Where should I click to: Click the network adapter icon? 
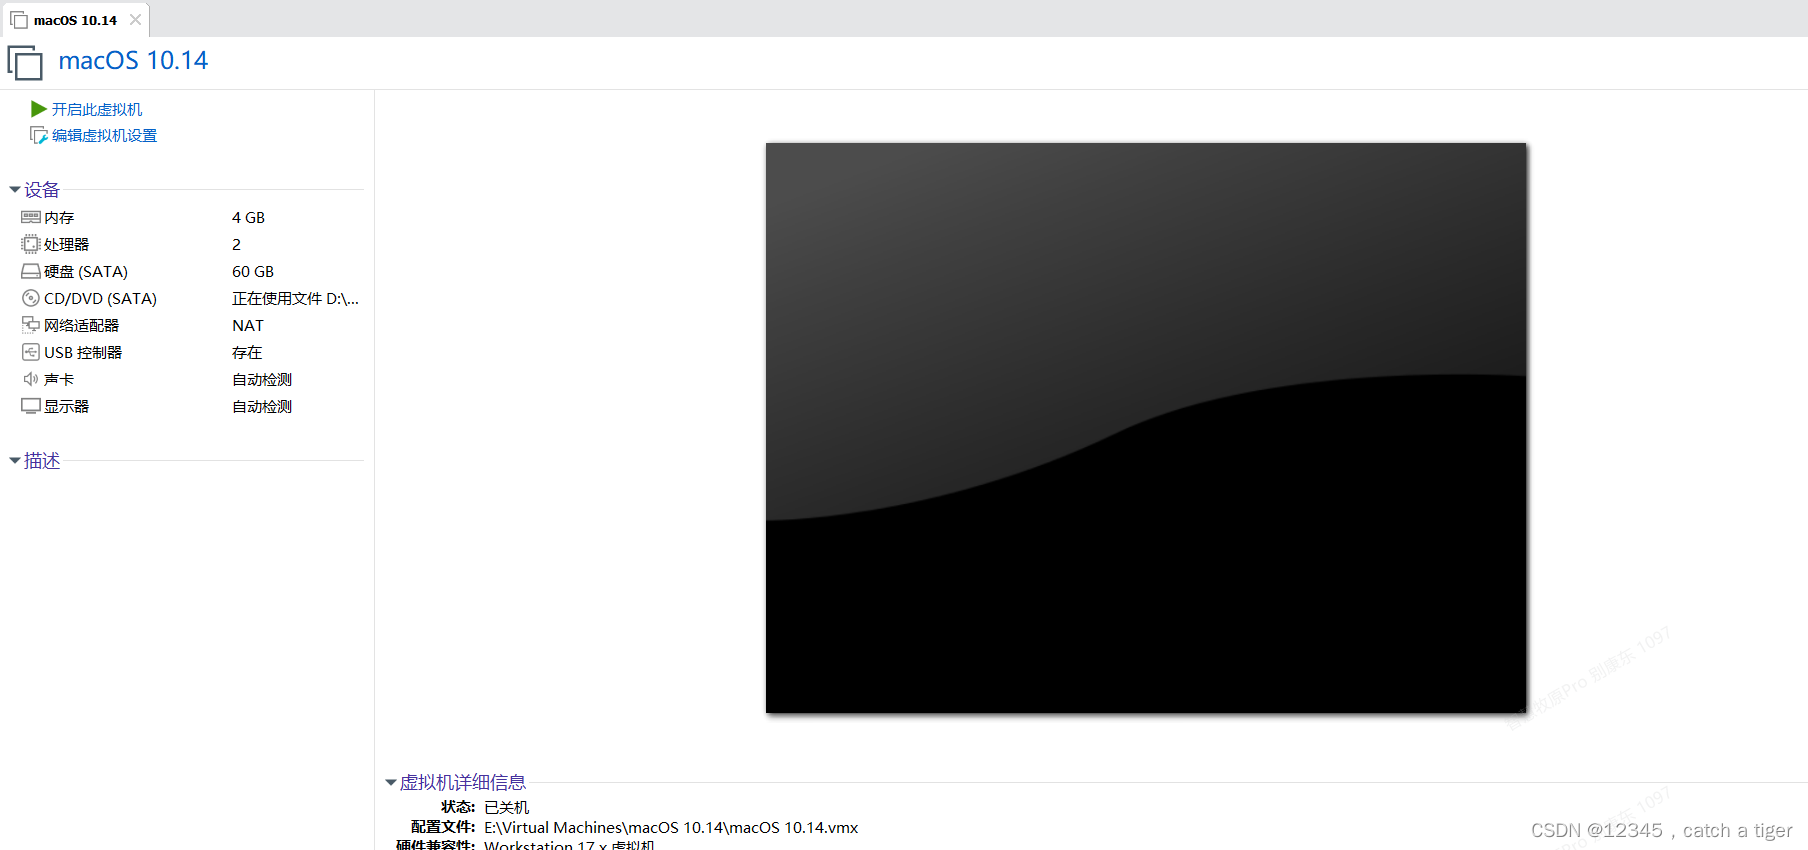coord(31,325)
